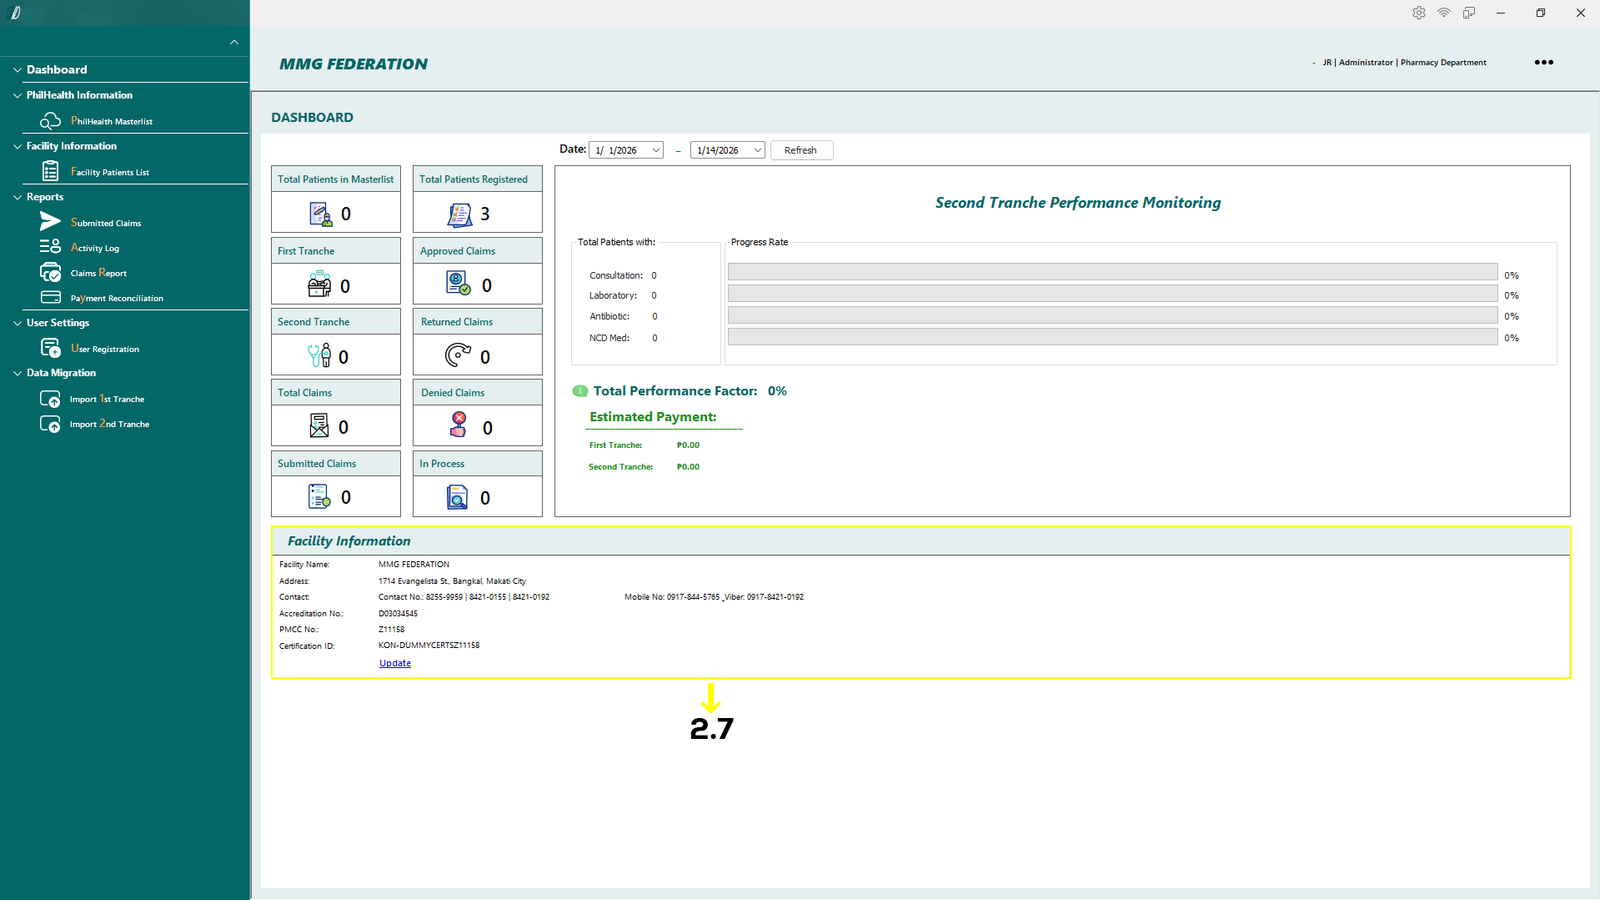This screenshot has width=1600, height=900.
Task: Open the User Registration icon
Action: [x=50, y=348]
